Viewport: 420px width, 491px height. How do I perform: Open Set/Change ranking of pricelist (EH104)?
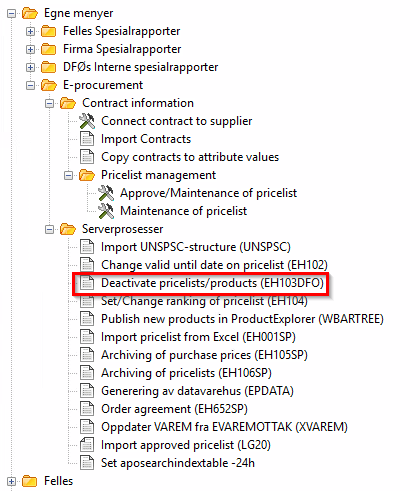point(204,301)
